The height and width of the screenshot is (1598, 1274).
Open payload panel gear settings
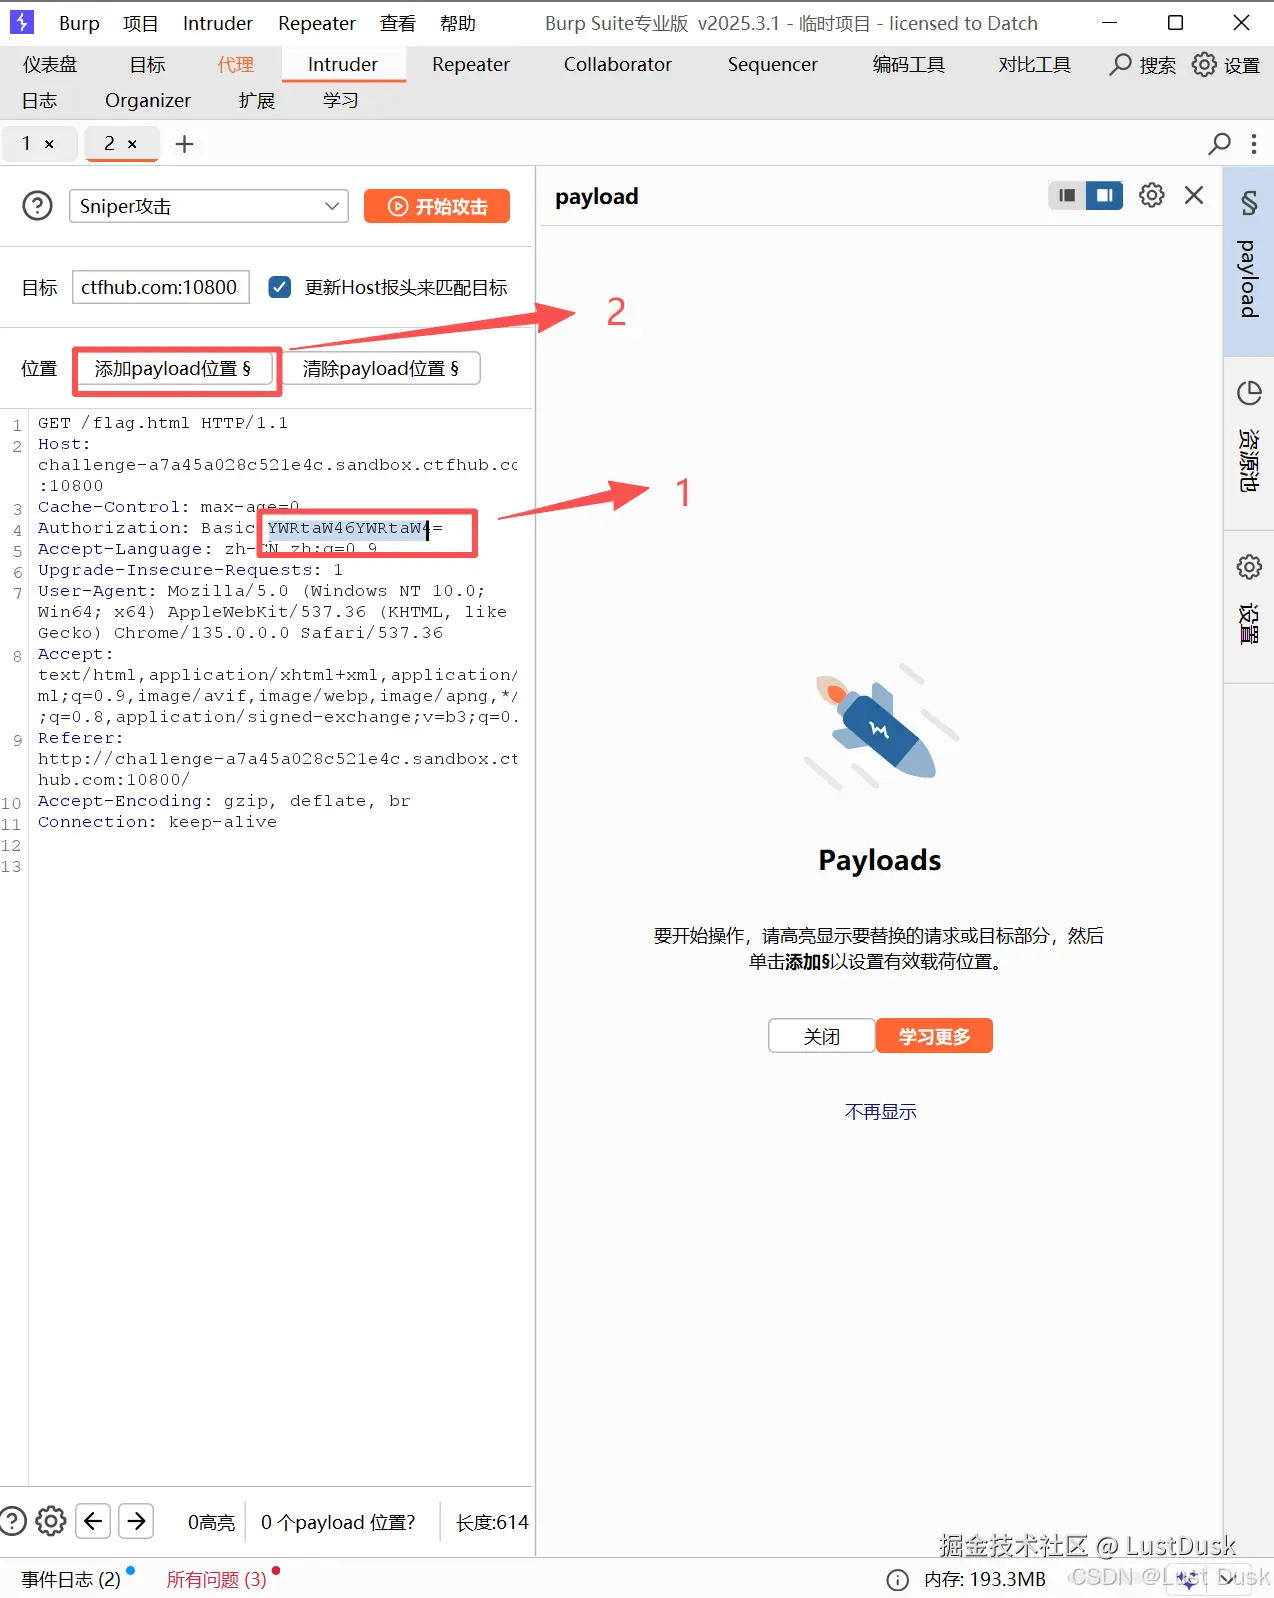(1152, 195)
